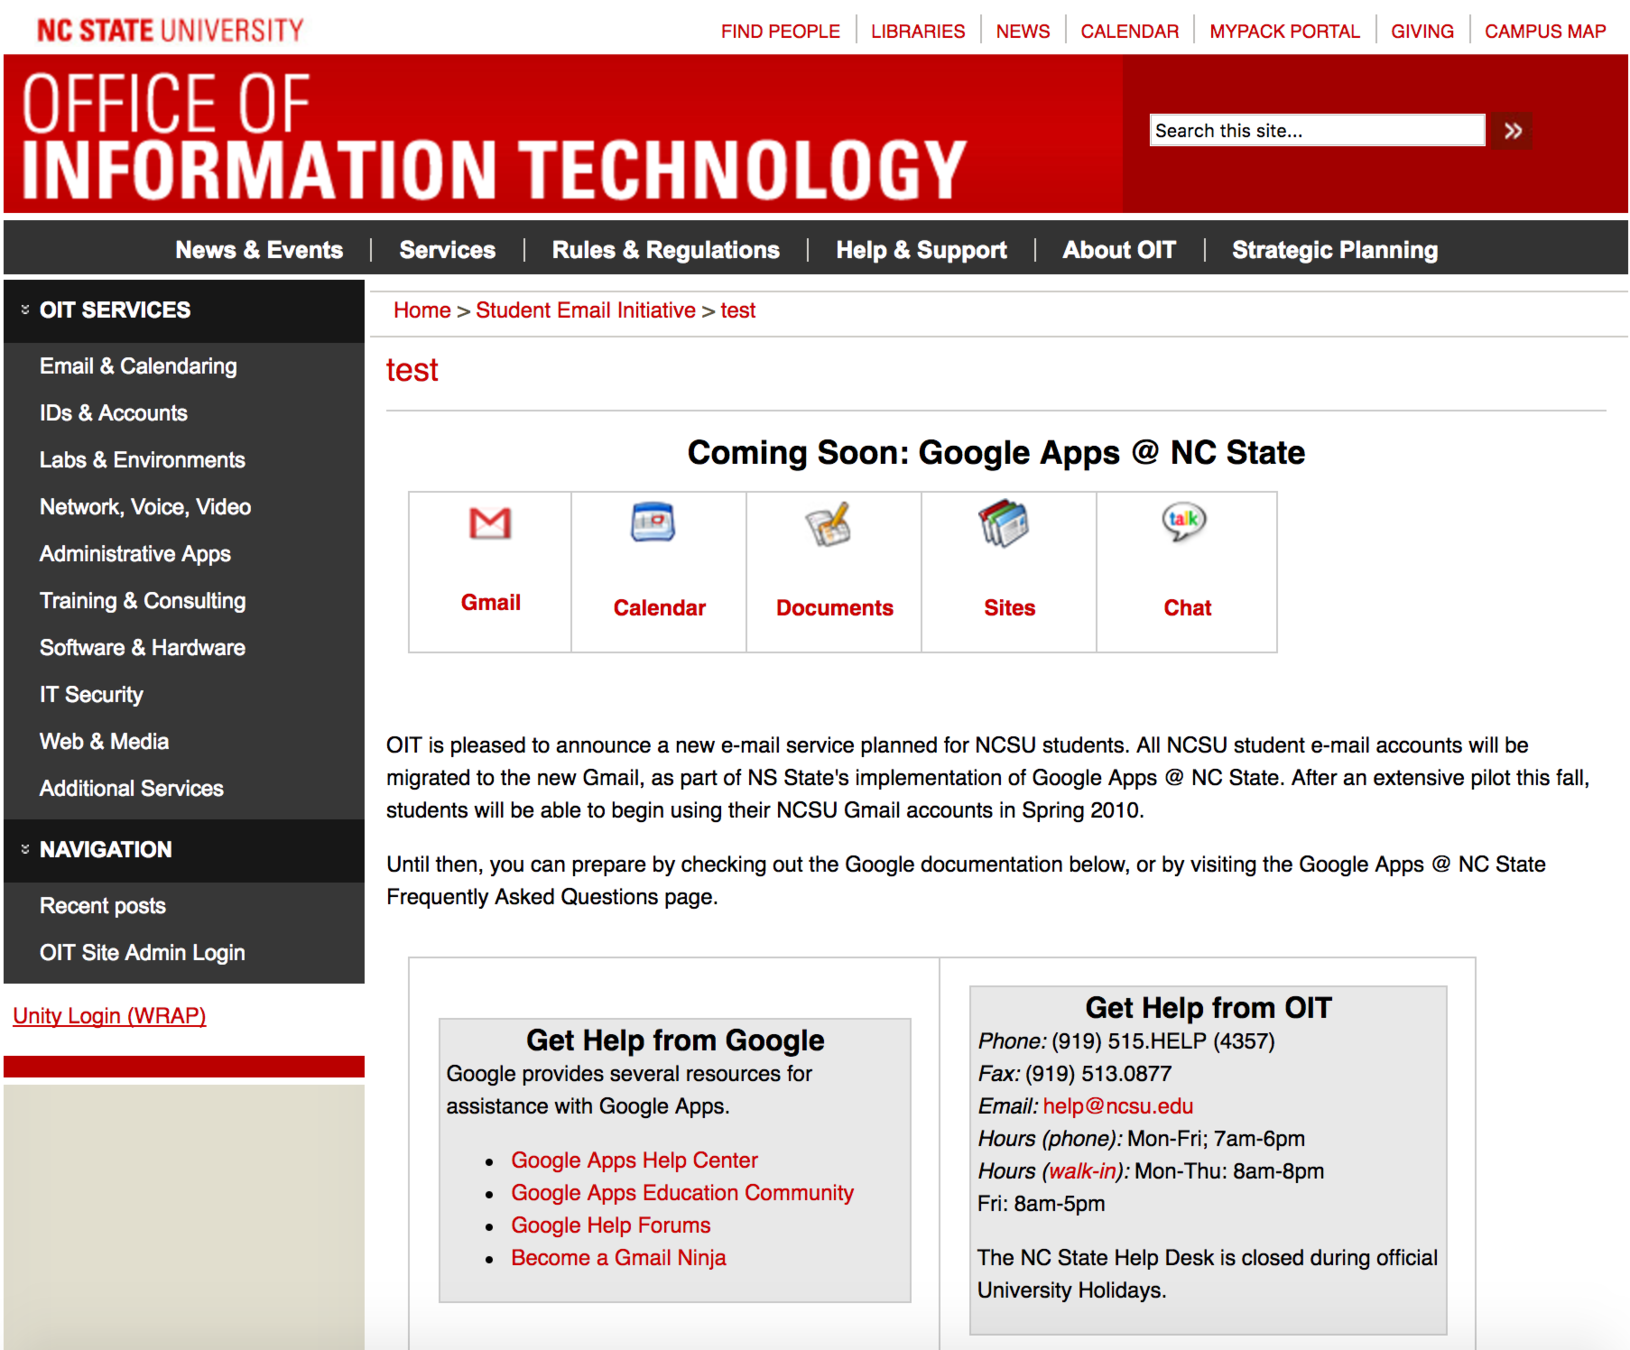Click the Coming Soon: Google Apps heading
1630x1350 pixels.
pos(995,453)
